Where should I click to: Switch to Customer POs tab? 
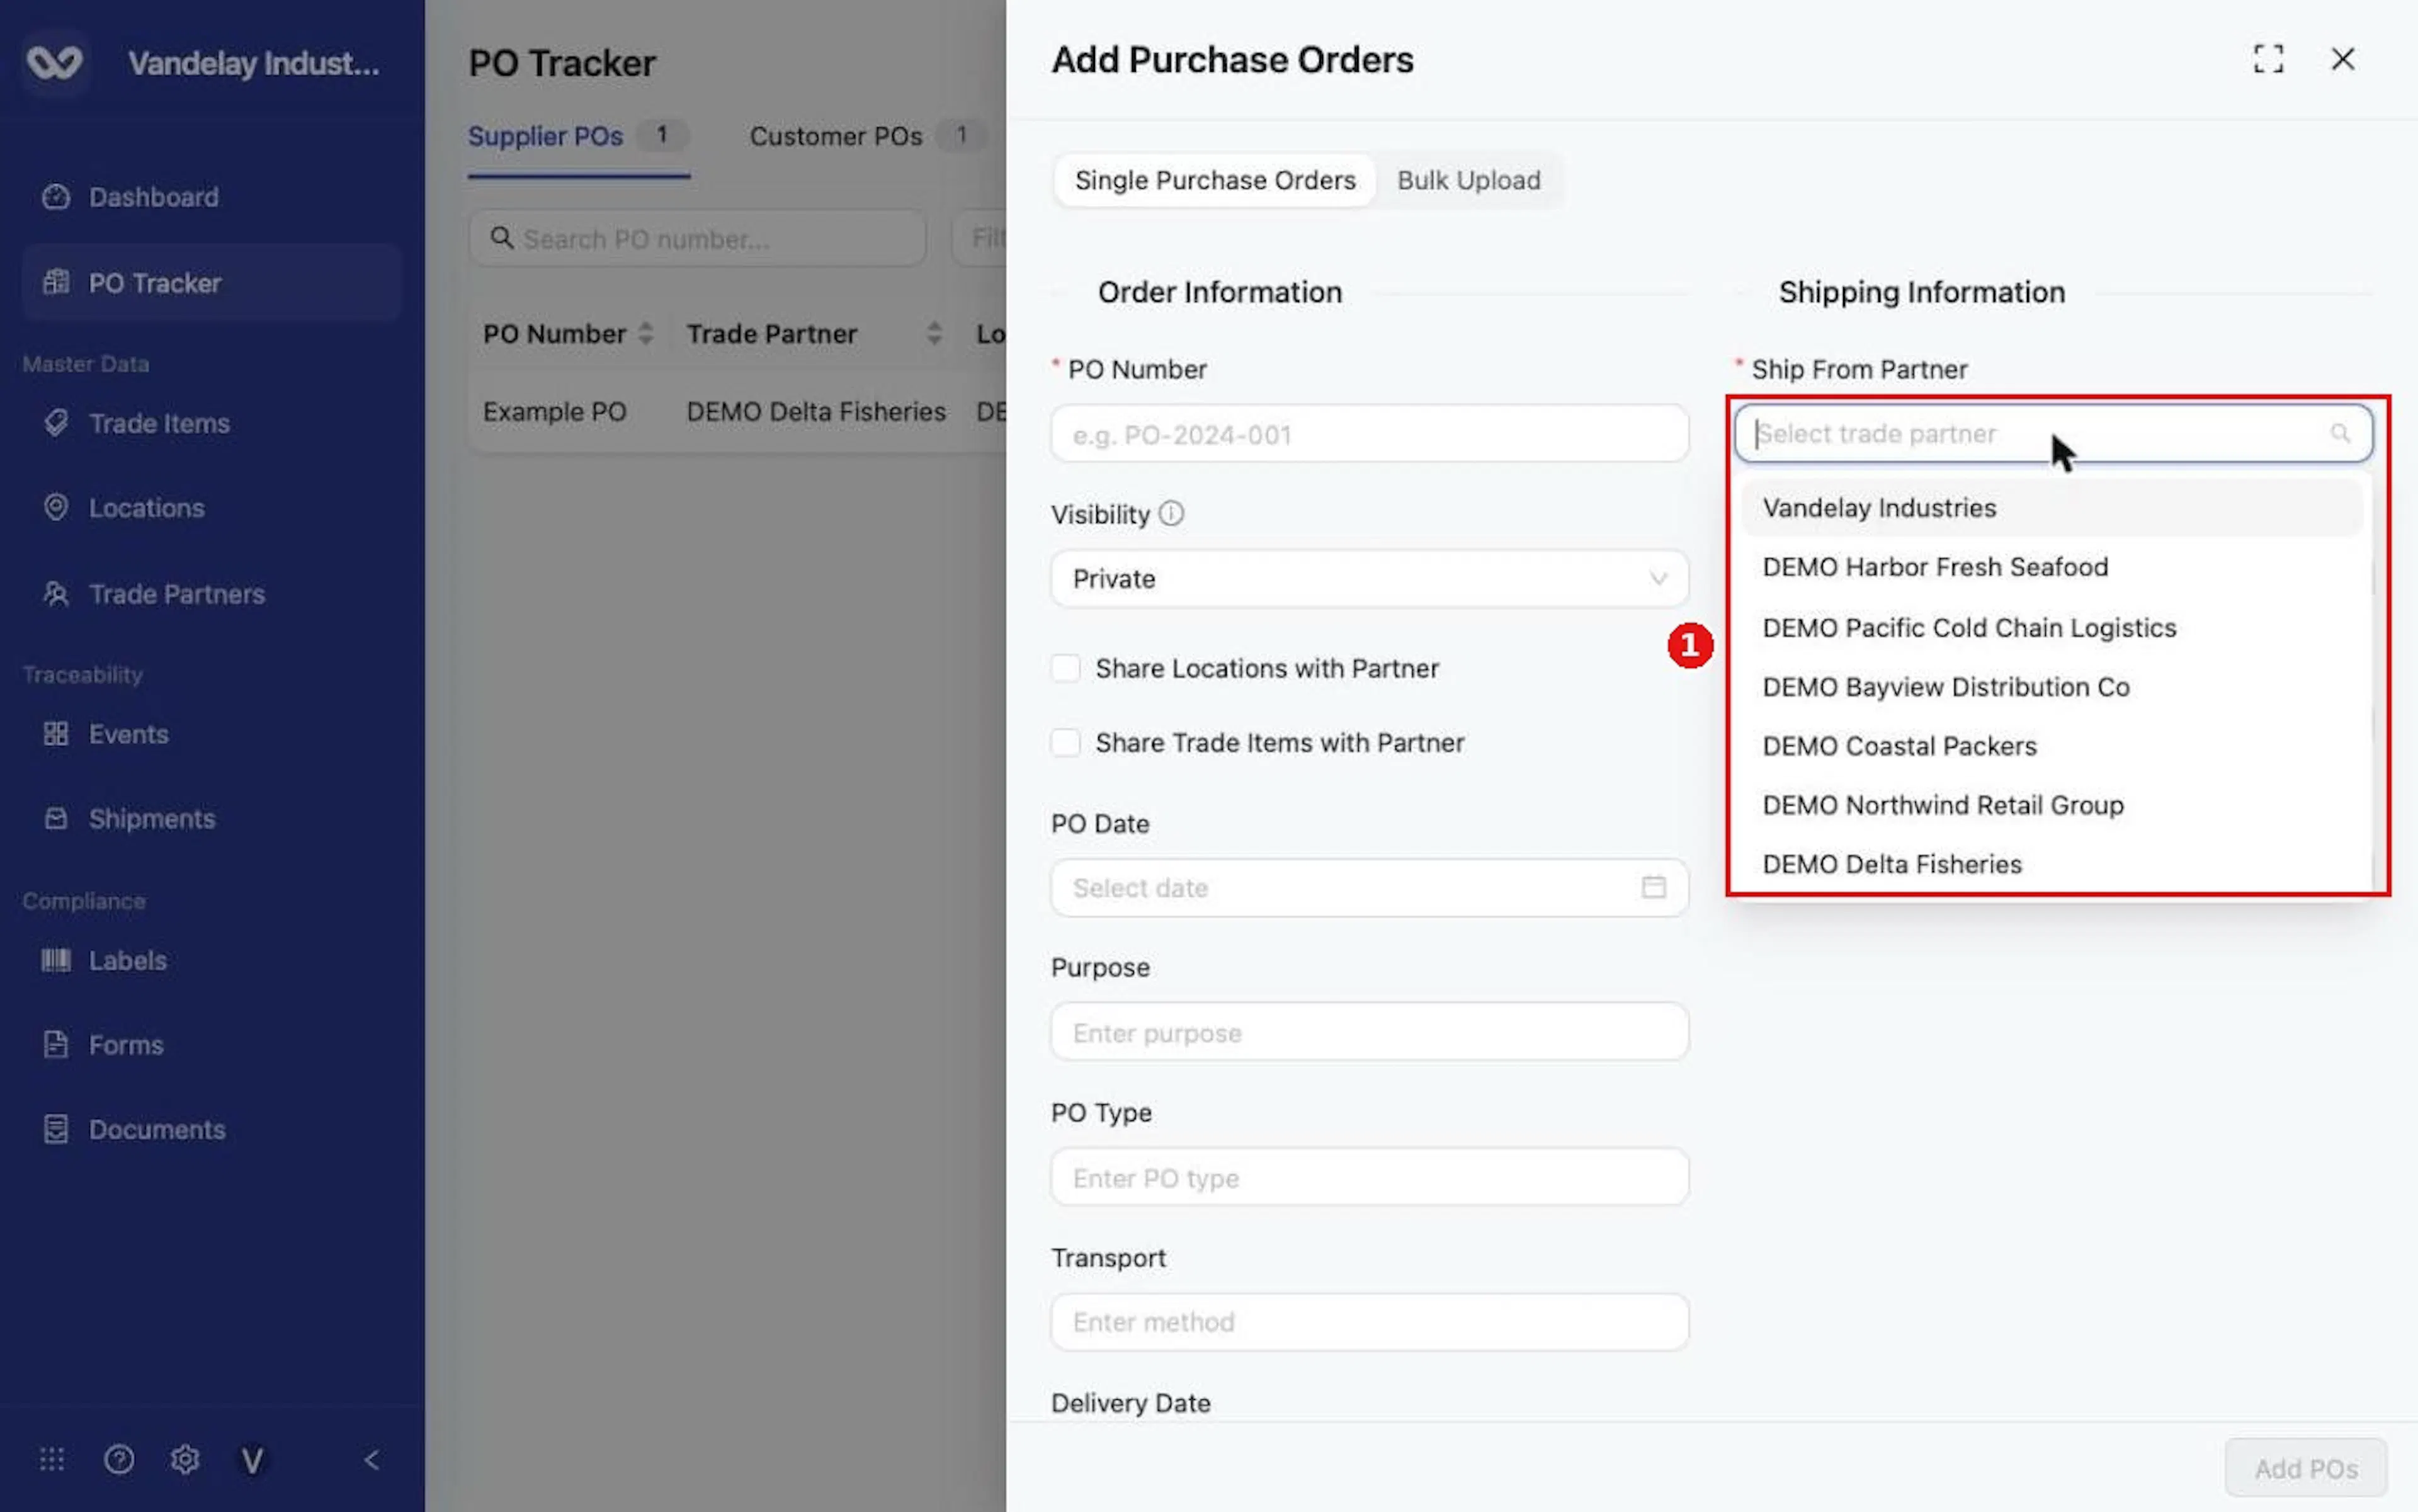click(868, 137)
